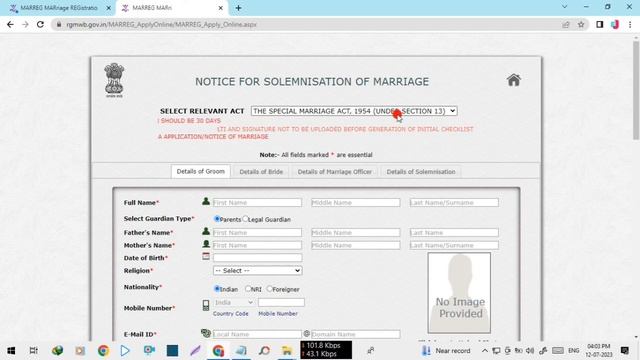Click Father's Middle Name field
The height and width of the screenshot is (360, 640).
click(356, 232)
